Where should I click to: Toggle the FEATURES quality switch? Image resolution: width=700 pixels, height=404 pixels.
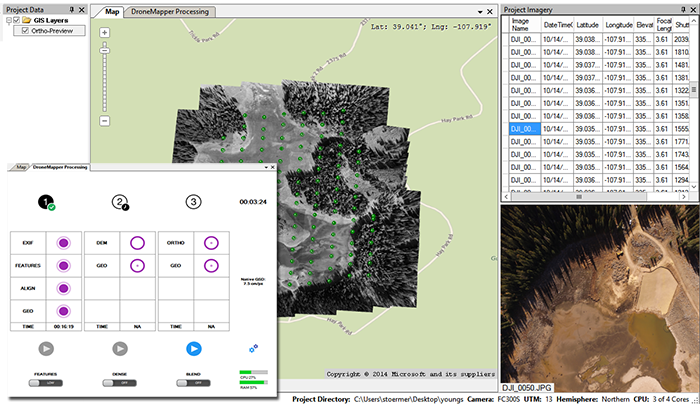pyautogui.click(x=46, y=383)
